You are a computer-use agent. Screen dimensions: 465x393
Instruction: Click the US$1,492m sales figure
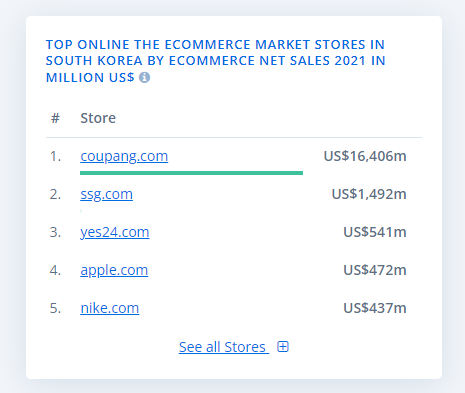[x=369, y=194]
